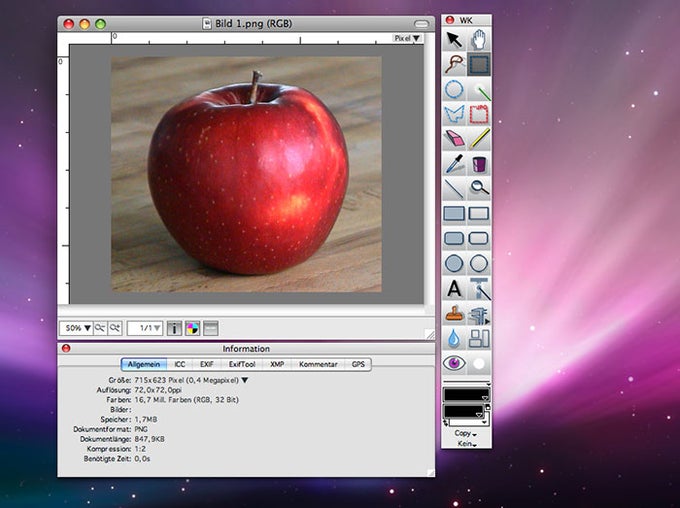Viewport: 680px width, 508px height.
Task: Select the white dot dodge tool
Action: pos(479,363)
